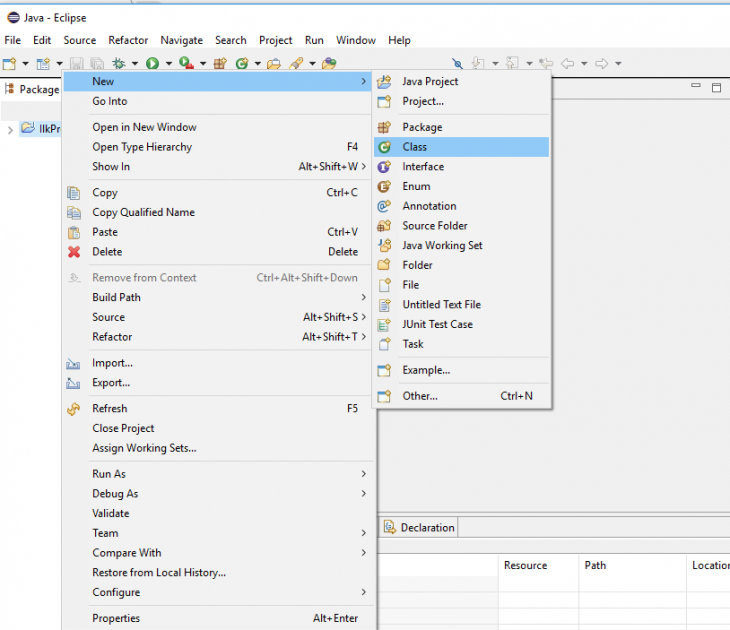Click the Back navigation arrow icon
The image size is (730, 630).
pos(568,63)
